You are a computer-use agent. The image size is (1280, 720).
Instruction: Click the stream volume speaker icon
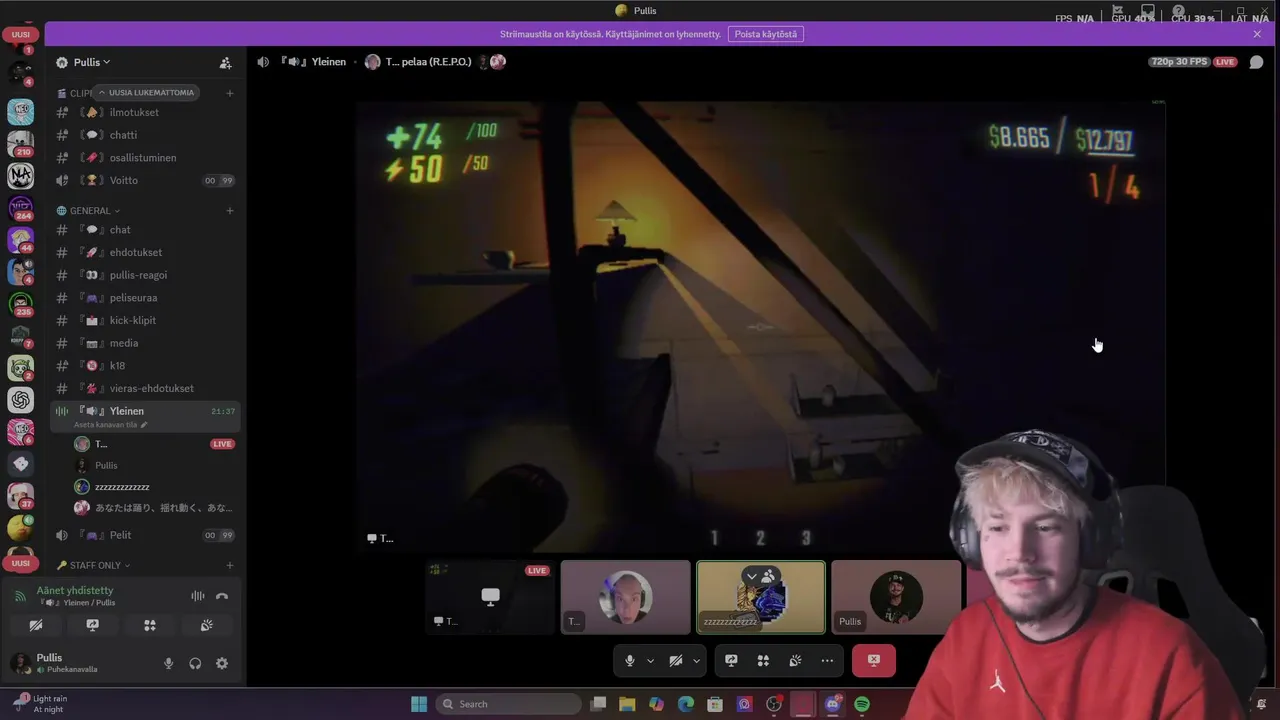click(263, 62)
